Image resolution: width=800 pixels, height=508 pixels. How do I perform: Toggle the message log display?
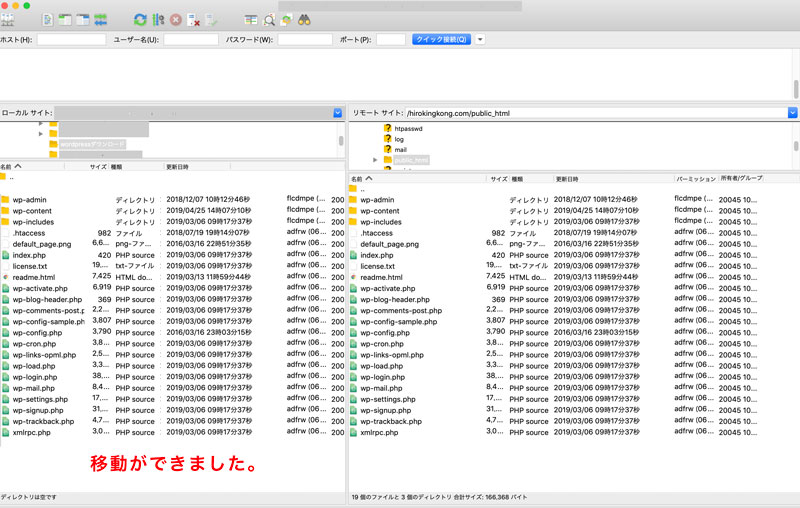click(47, 20)
